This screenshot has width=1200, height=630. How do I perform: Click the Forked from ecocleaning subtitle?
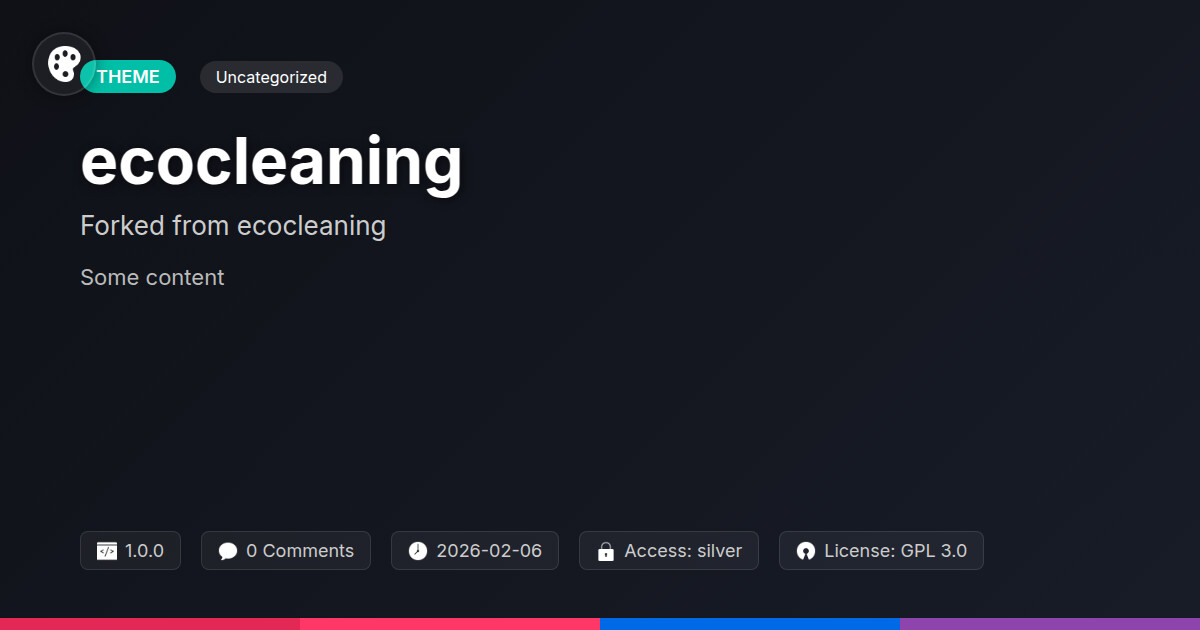[x=233, y=226]
